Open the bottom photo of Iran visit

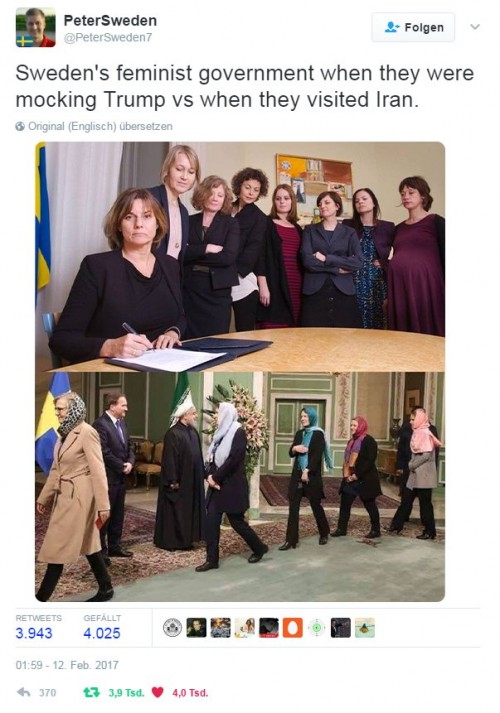coord(240,487)
